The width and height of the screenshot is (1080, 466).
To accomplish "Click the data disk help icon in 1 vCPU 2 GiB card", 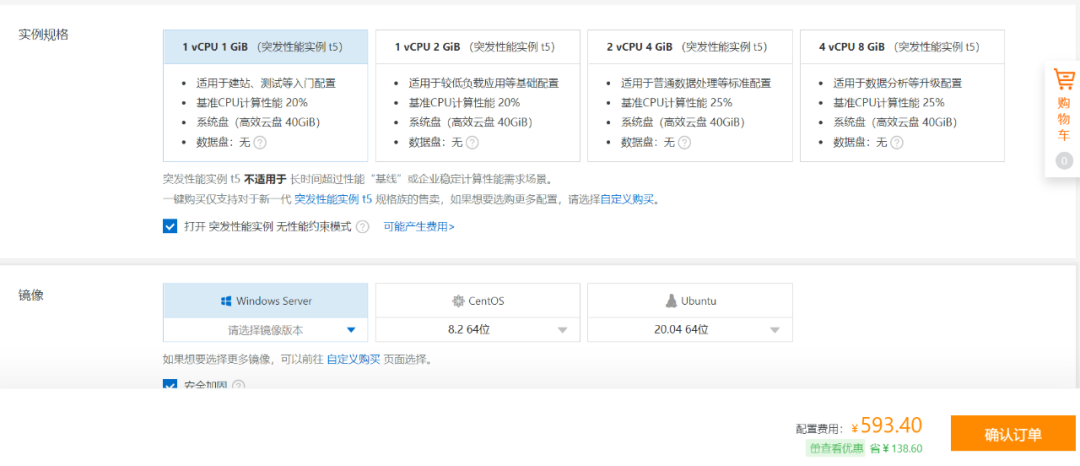I will click(472, 142).
